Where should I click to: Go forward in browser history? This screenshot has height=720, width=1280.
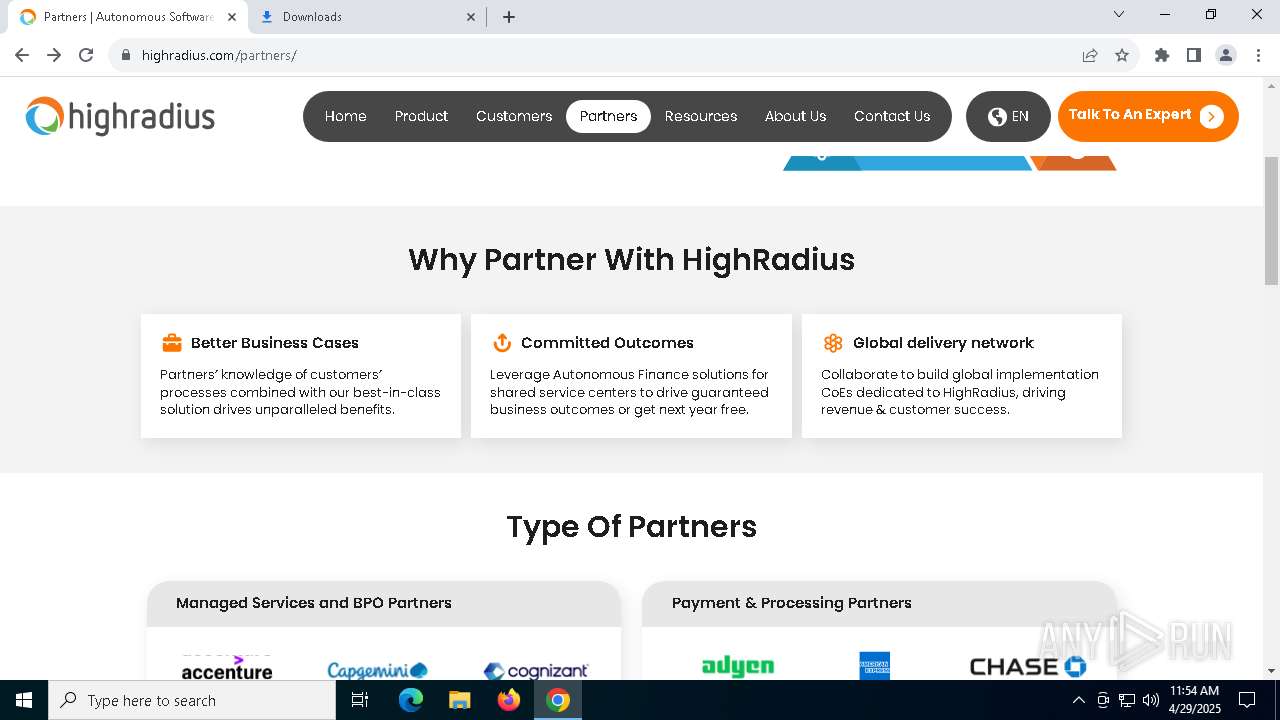point(54,55)
